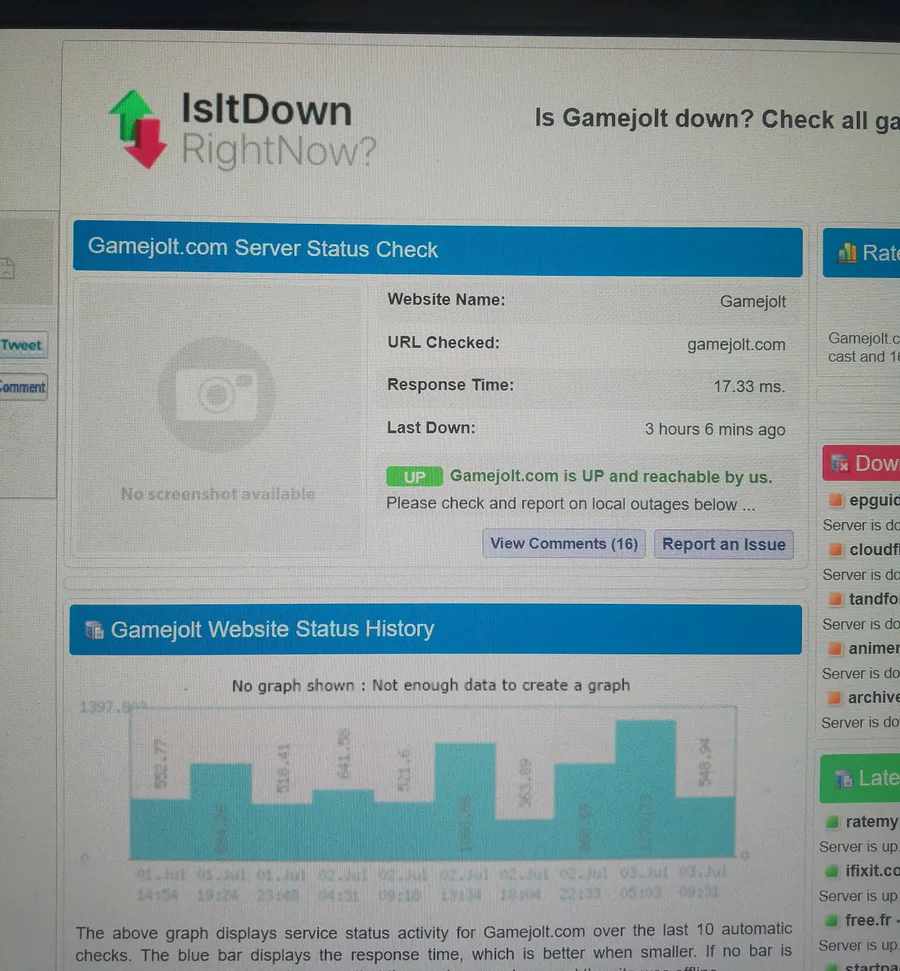The height and width of the screenshot is (971, 900).
Task: Click the tallest bar in response graph
Action: coord(645,789)
